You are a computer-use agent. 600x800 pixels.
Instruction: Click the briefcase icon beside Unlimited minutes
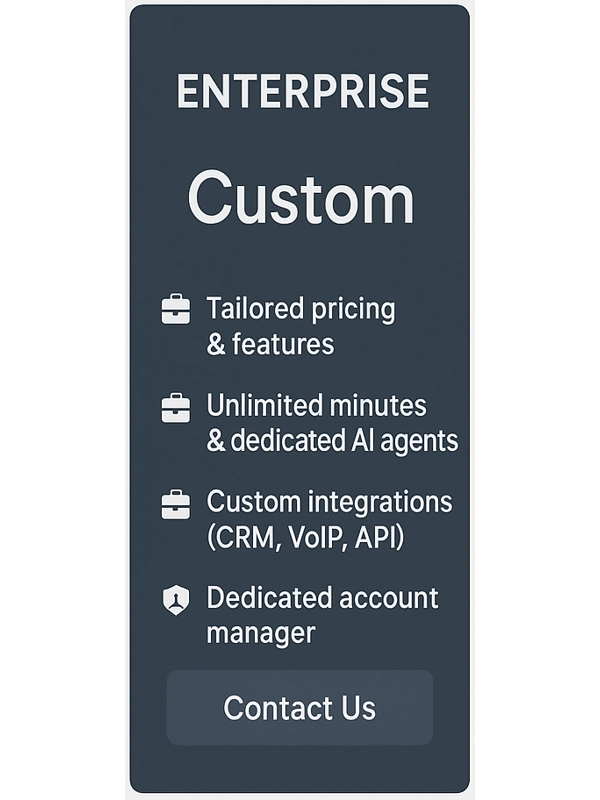click(x=176, y=407)
